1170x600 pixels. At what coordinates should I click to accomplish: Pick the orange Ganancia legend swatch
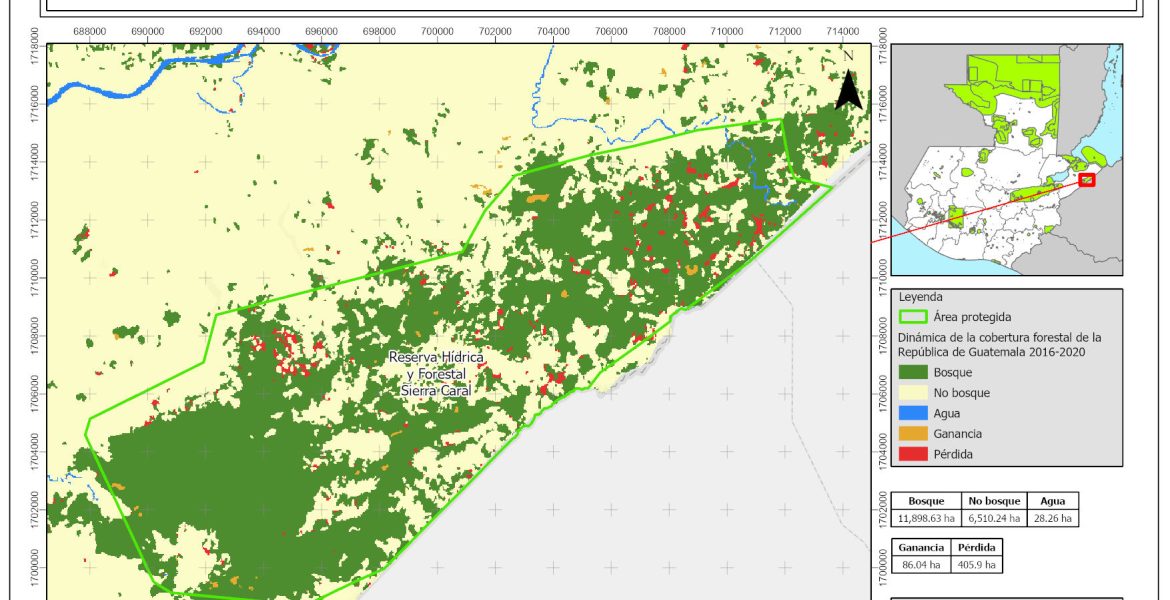[913, 434]
